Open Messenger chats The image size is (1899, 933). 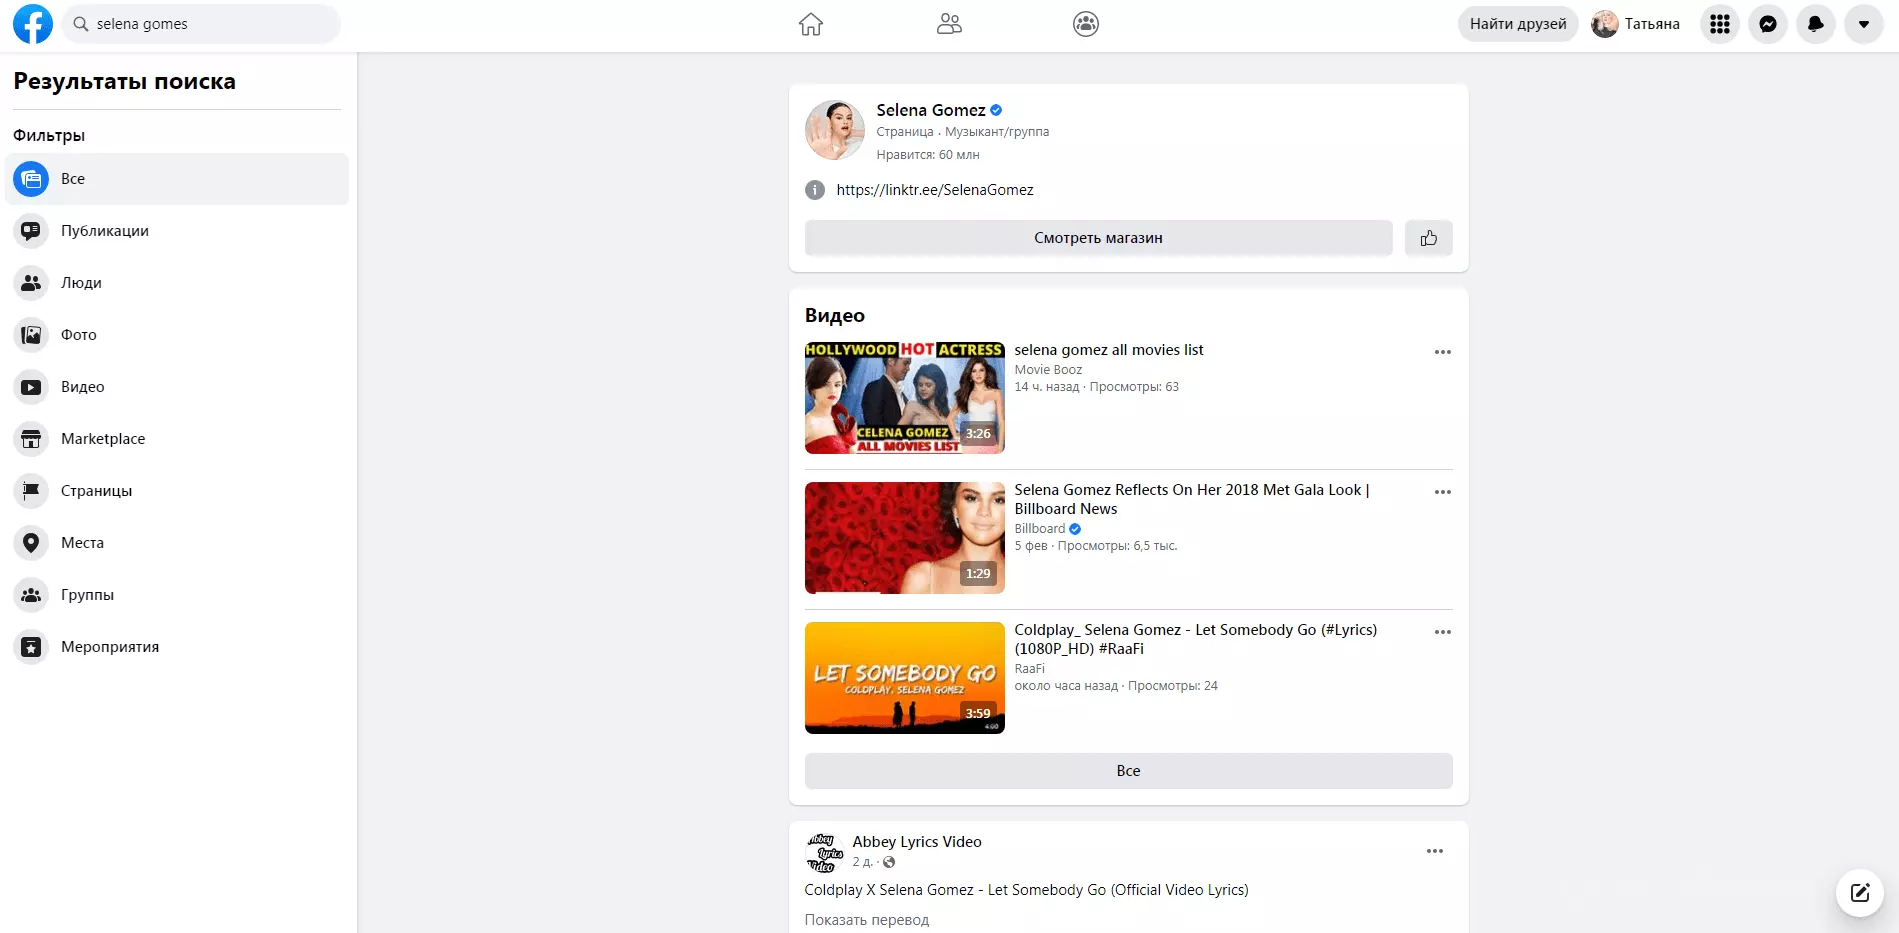point(1768,24)
